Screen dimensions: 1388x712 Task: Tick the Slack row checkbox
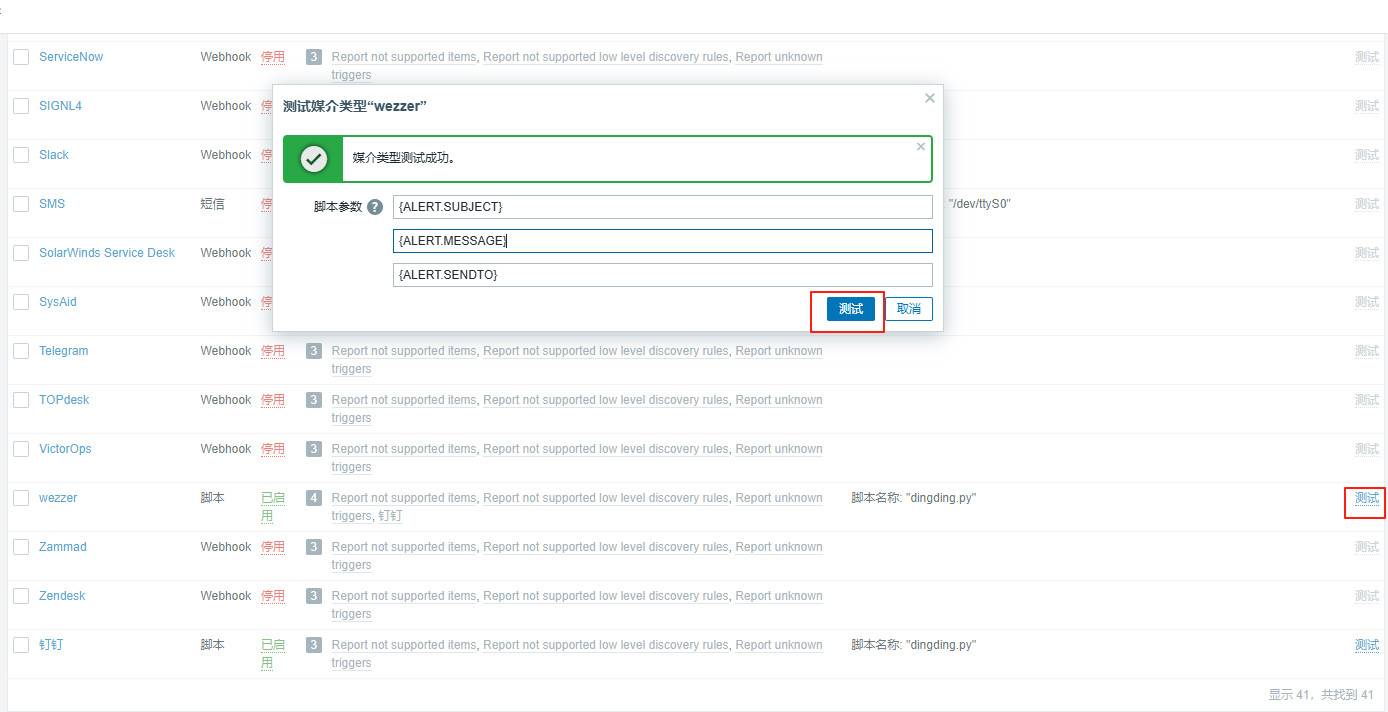(x=21, y=155)
